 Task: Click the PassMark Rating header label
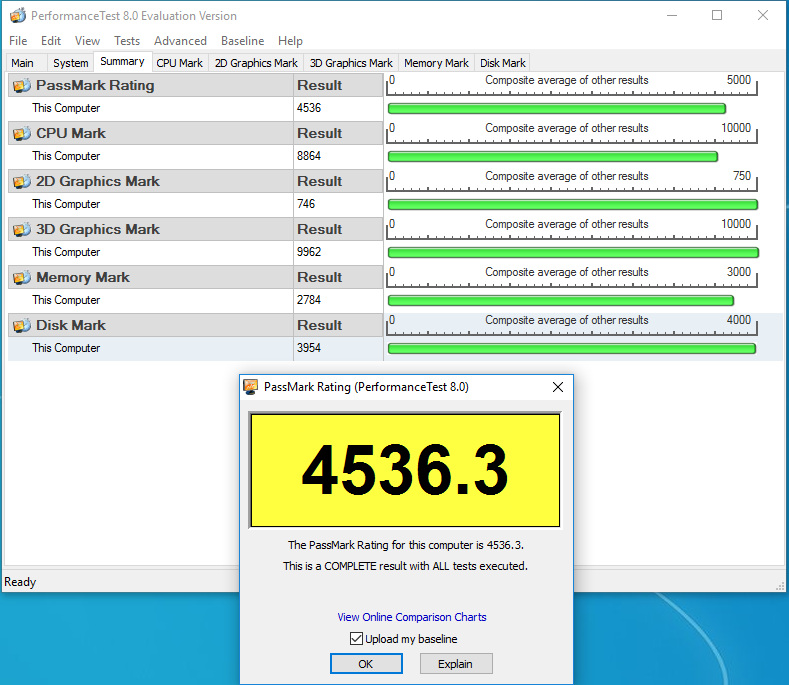click(95, 86)
